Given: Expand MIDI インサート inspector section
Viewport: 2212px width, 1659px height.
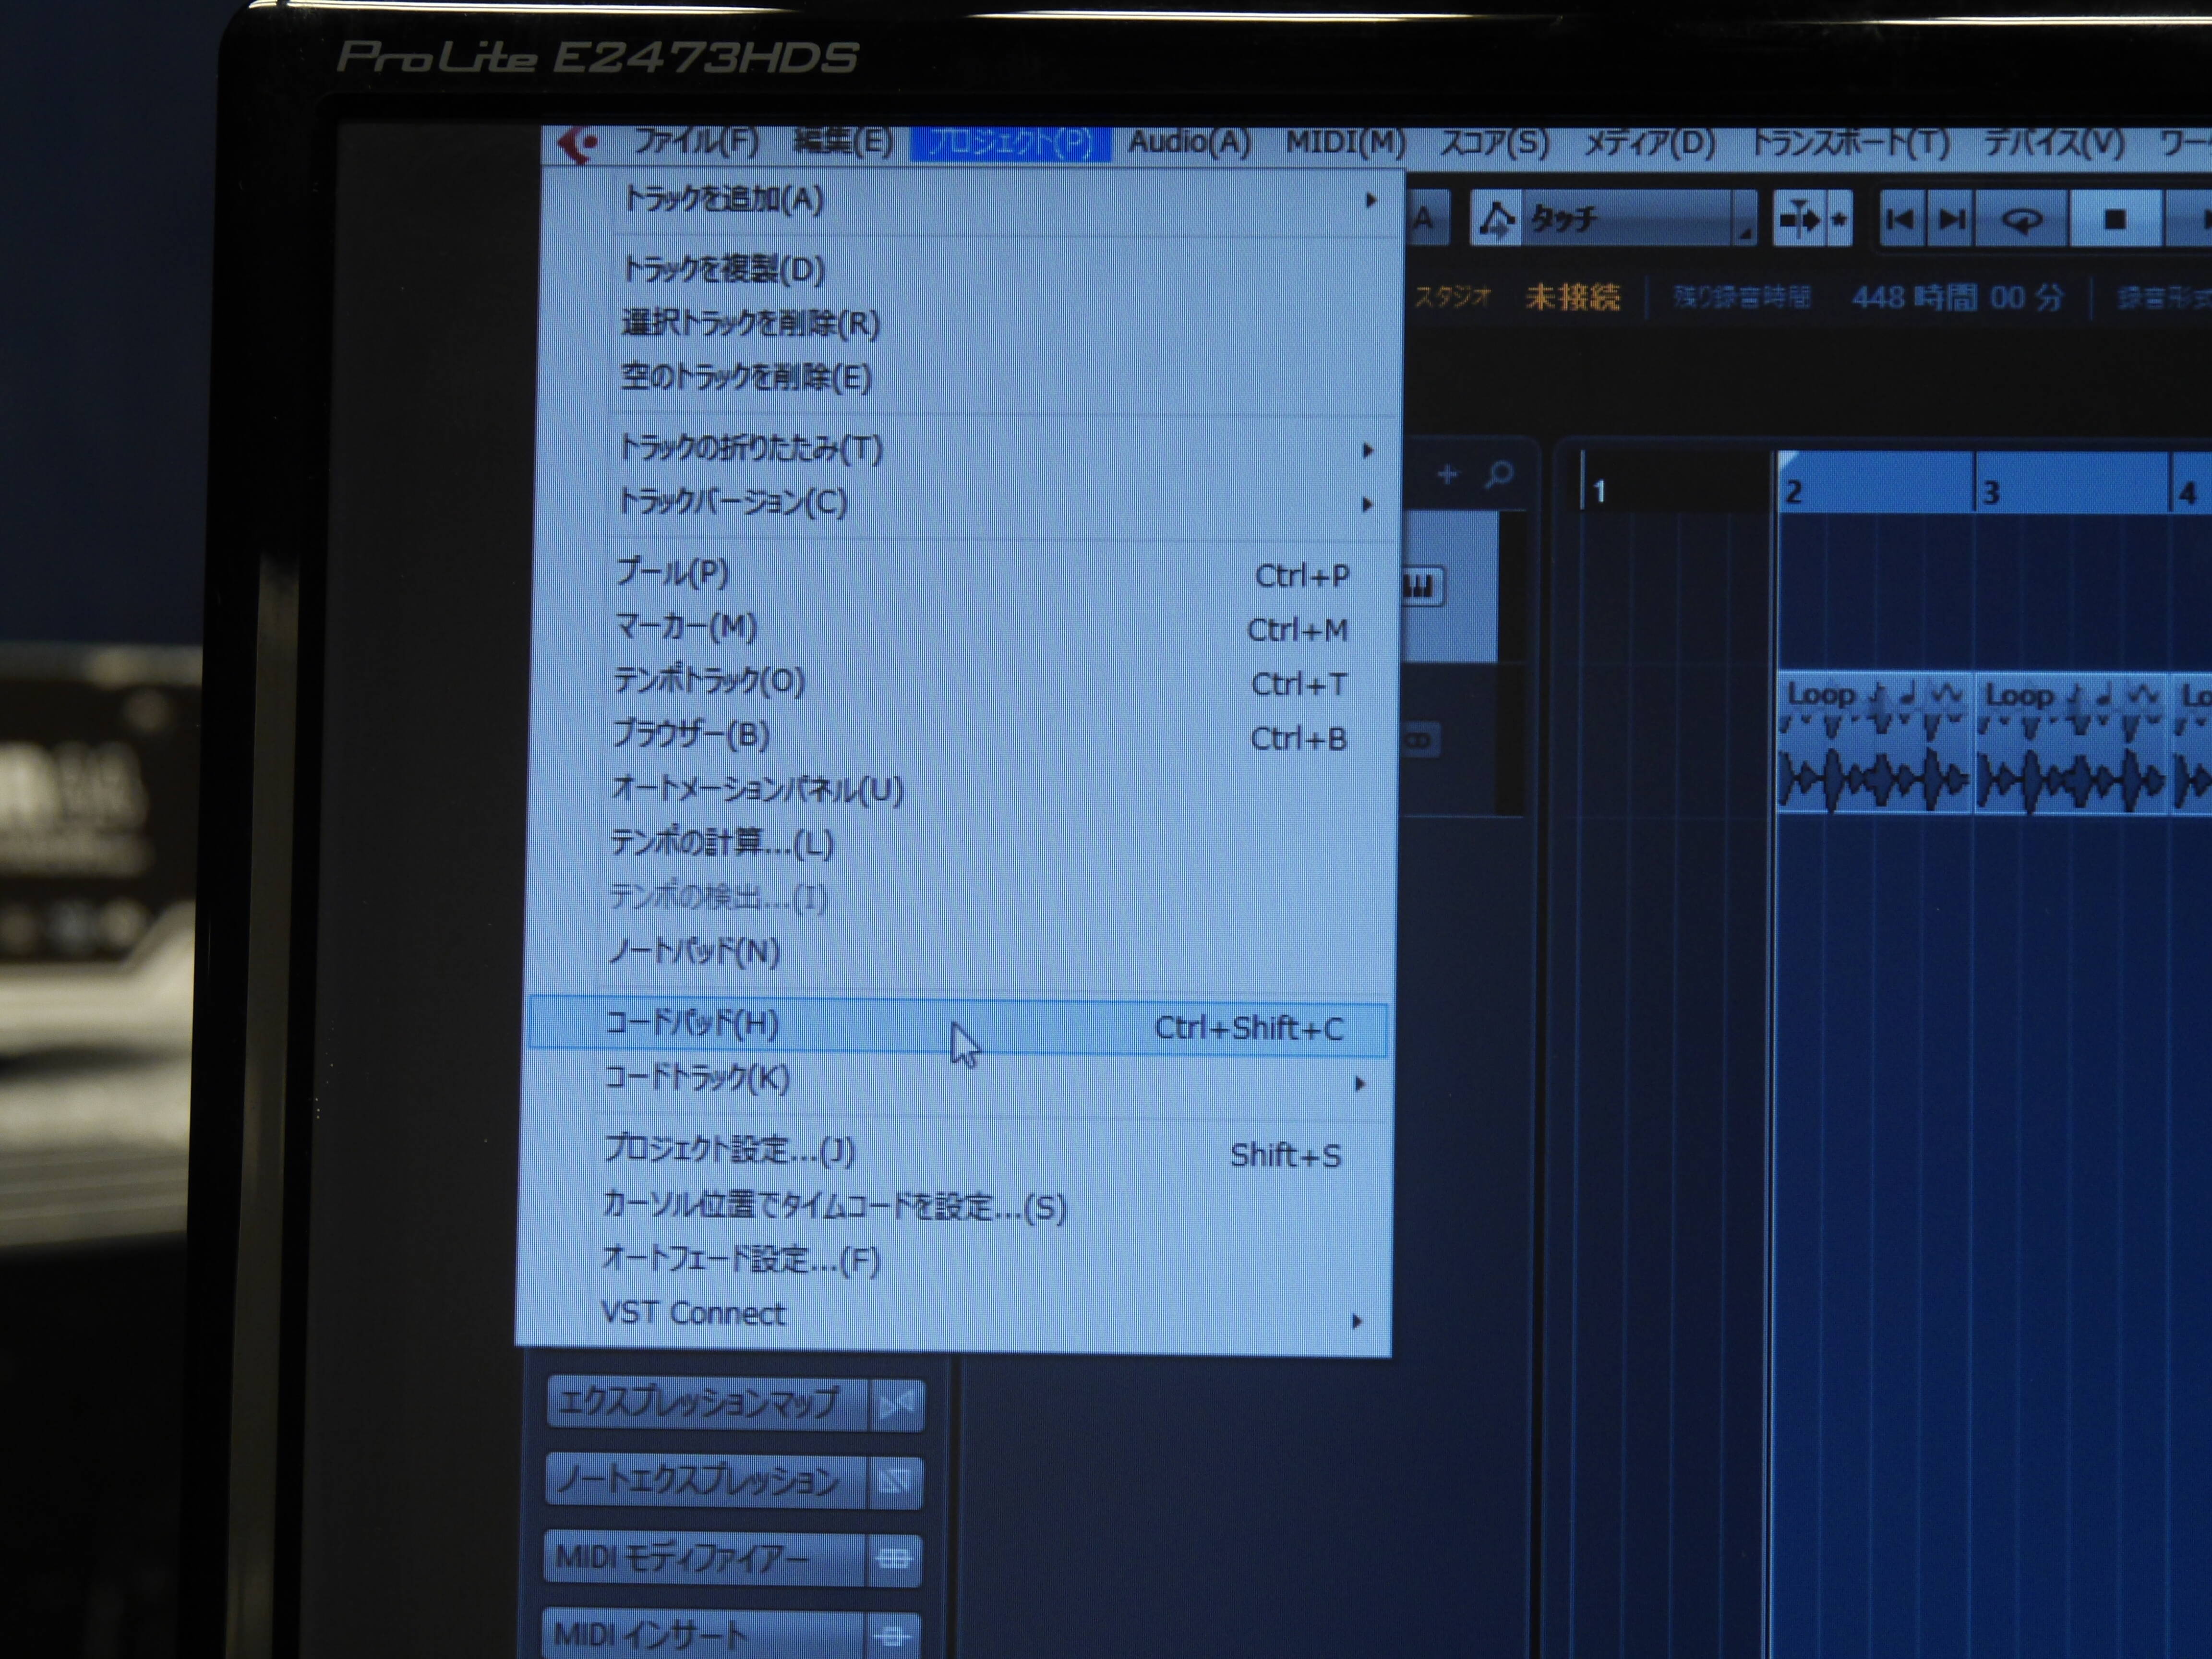Looking at the screenshot, I should (703, 1634).
